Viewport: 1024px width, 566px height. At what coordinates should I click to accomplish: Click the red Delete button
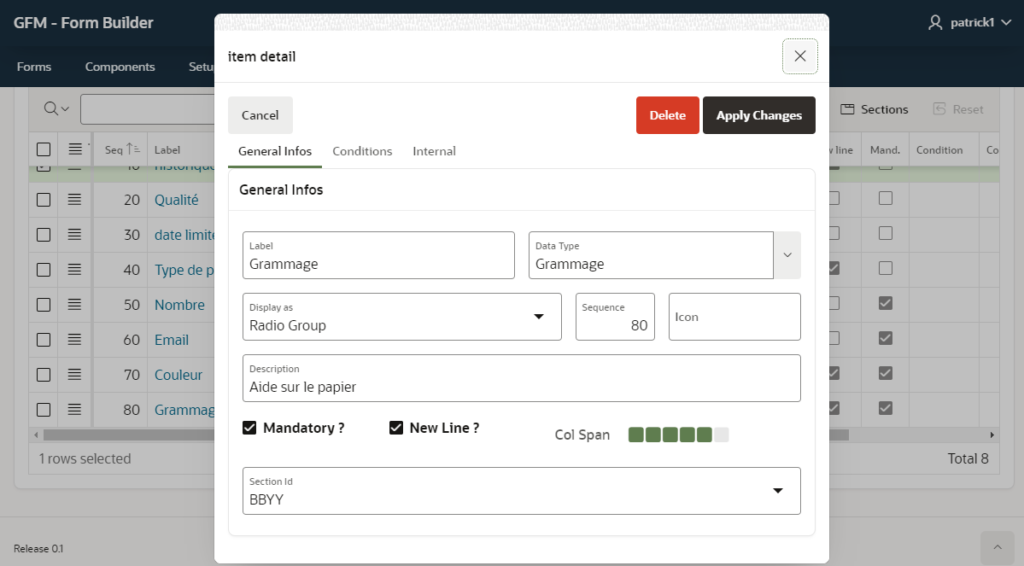(667, 115)
